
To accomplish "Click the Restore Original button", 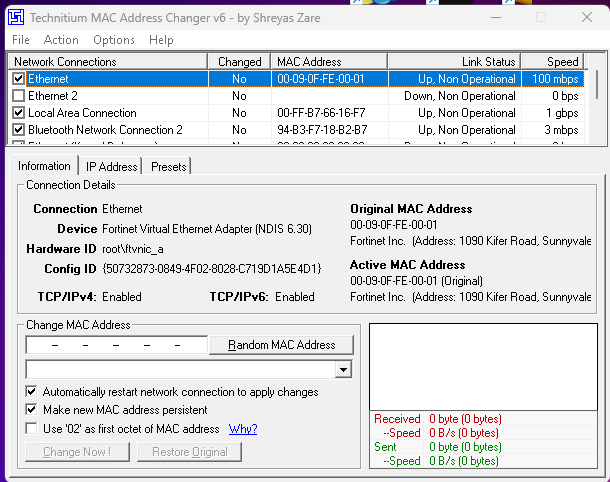I will [189, 452].
